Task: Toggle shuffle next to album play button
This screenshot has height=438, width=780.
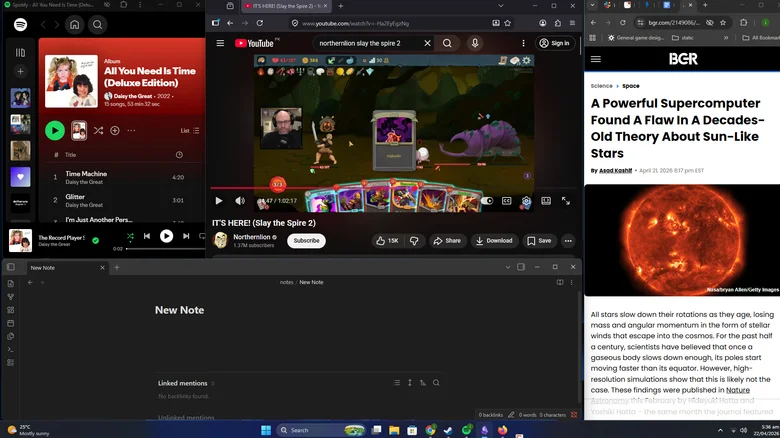Action: pyautogui.click(x=98, y=130)
